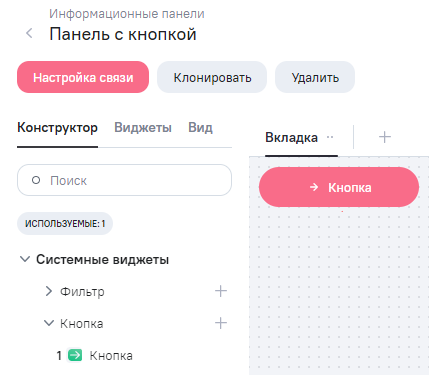Go back using the left chevron arrow
The height and width of the screenshot is (375, 429).
coord(29,33)
